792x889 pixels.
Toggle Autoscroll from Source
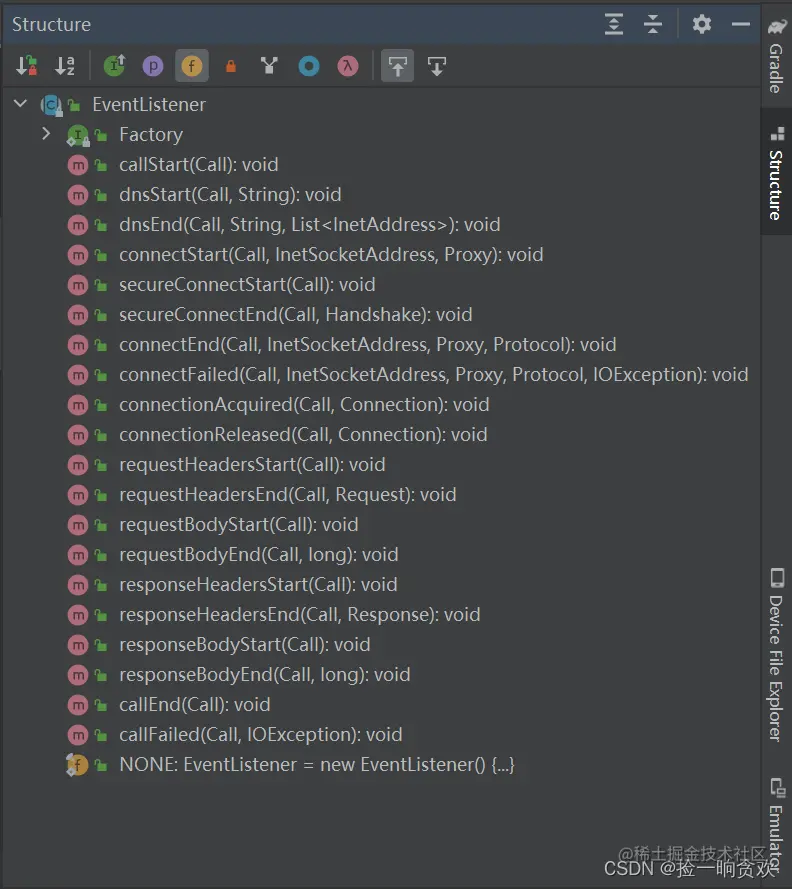[437, 66]
